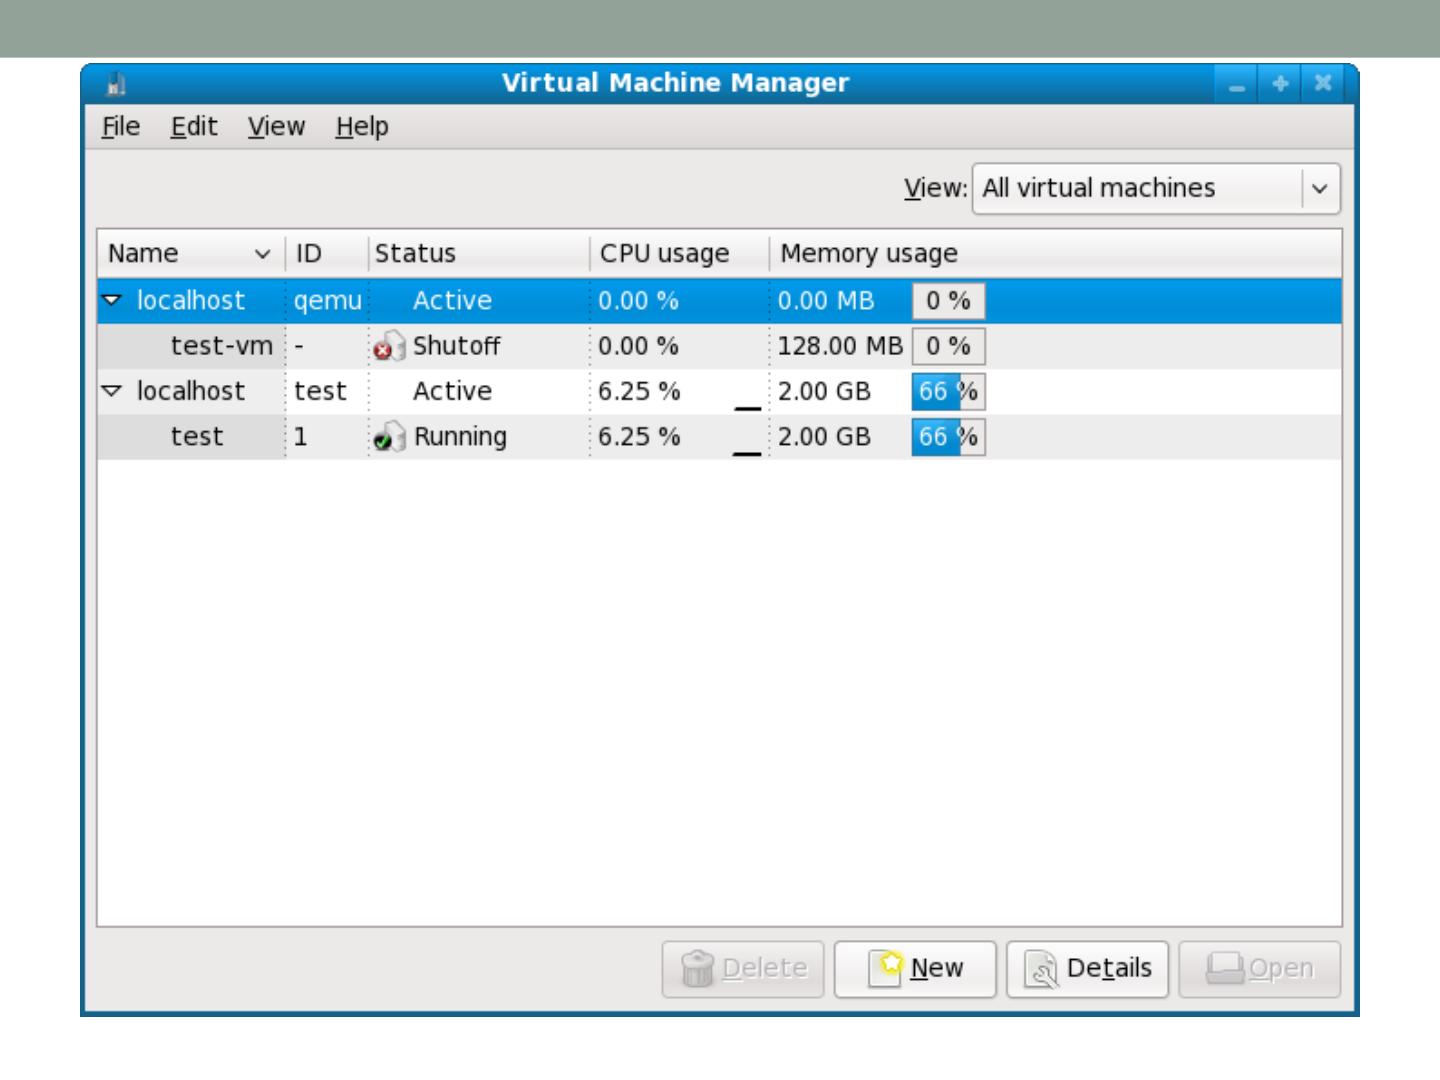Click the Virtual Machine Manager title bar icon
The width and height of the screenshot is (1440, 1080).
[116, 84]
